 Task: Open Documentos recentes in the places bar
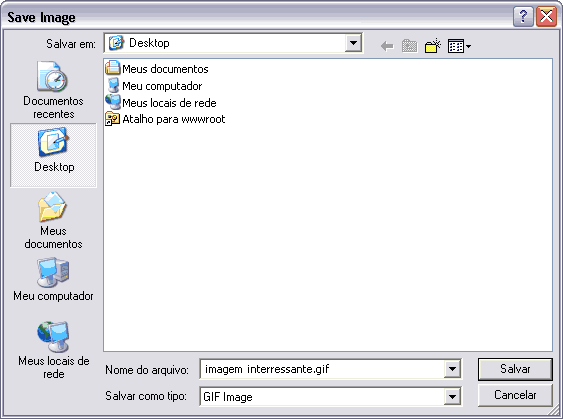tap(53, 90)
